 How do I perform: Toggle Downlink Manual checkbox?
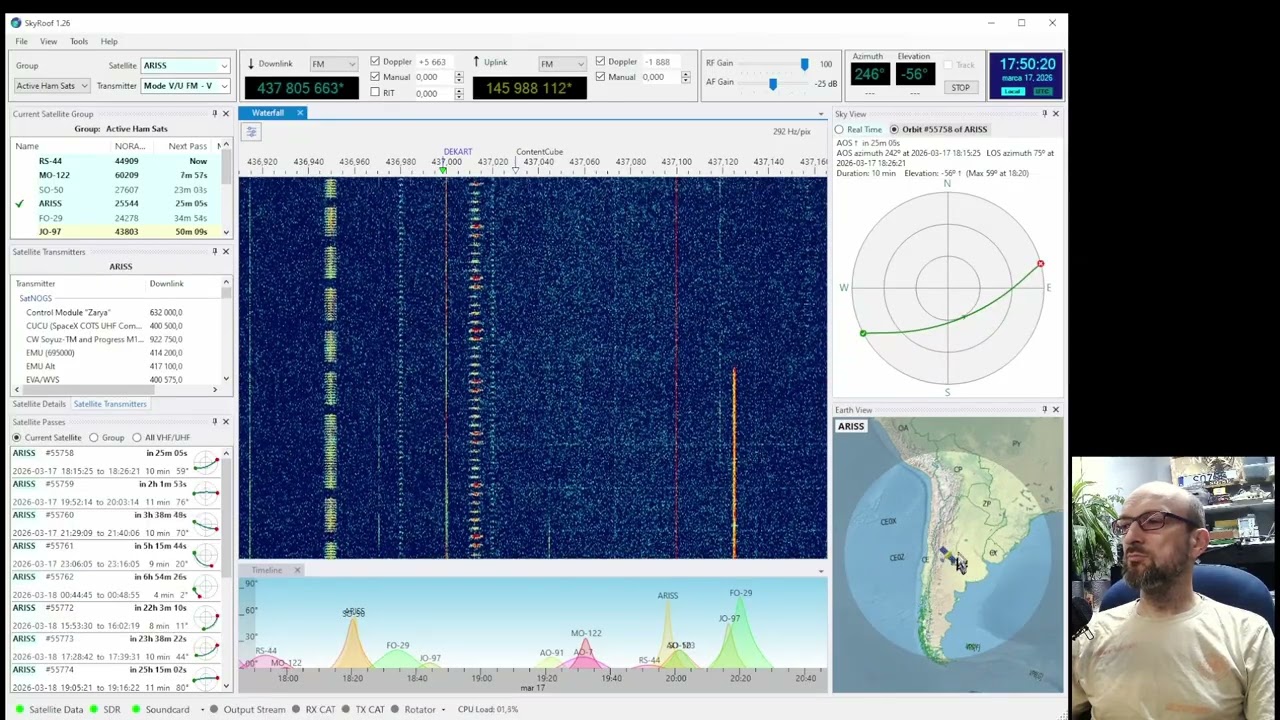tap(375, 77)
